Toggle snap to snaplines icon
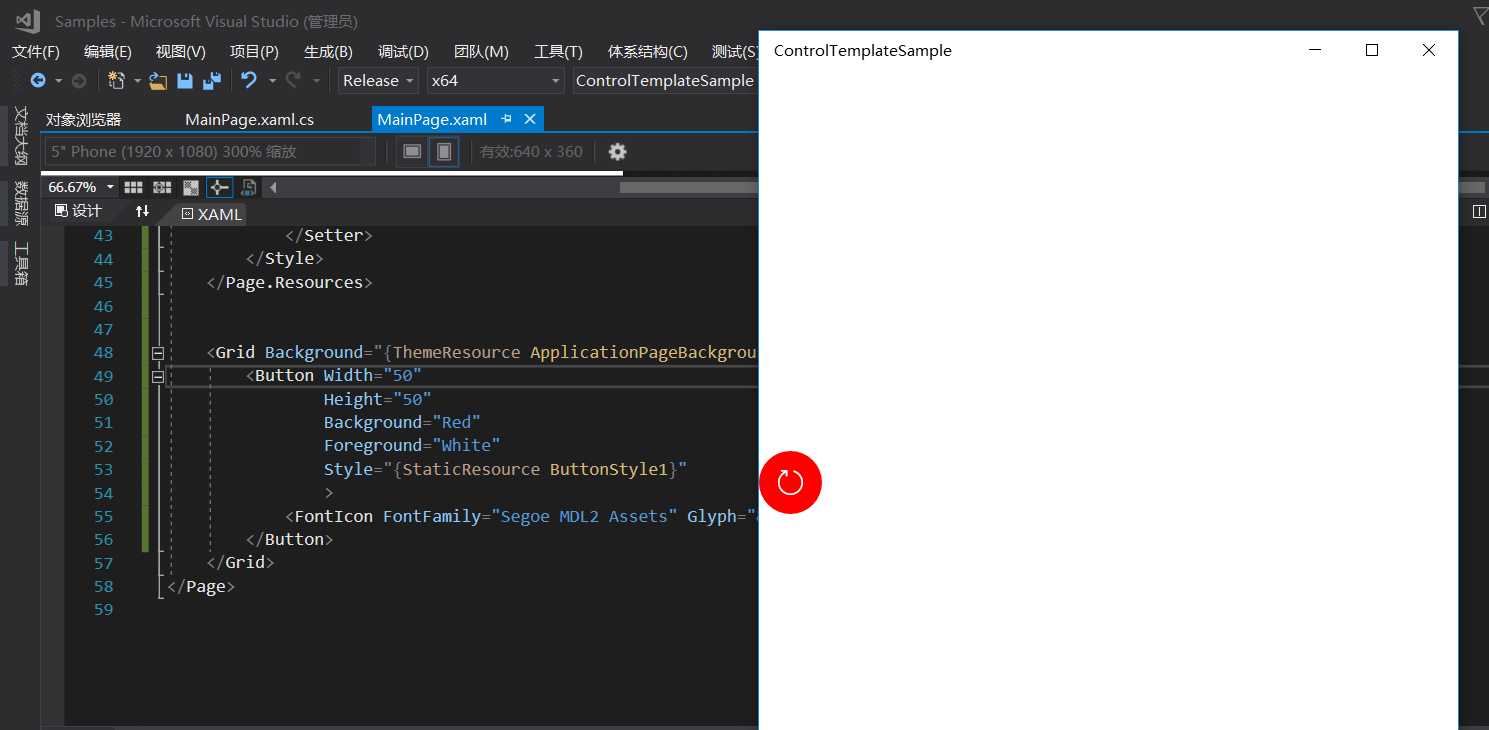This screenshot has height=730, width=1489. click(x=219, y=187)
